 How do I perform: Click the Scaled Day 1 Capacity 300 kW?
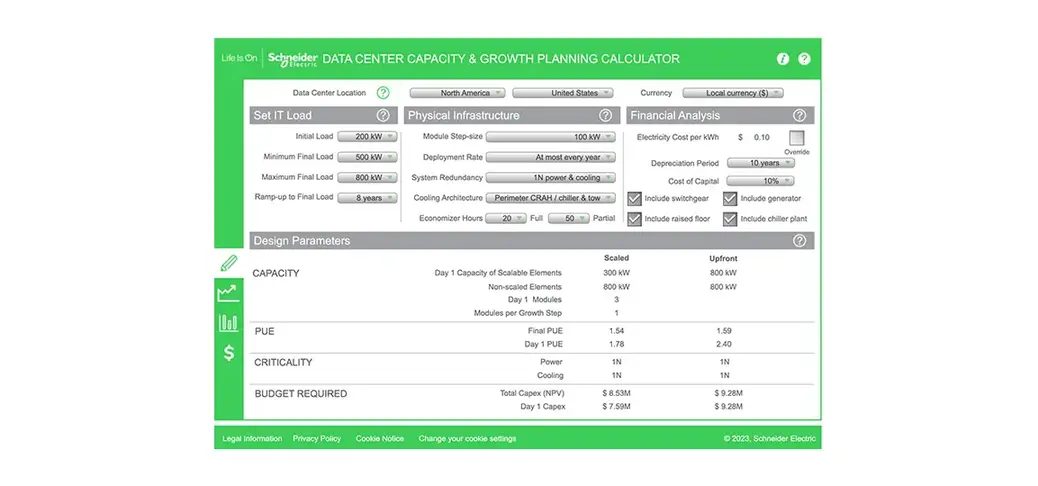pos(616,273)
